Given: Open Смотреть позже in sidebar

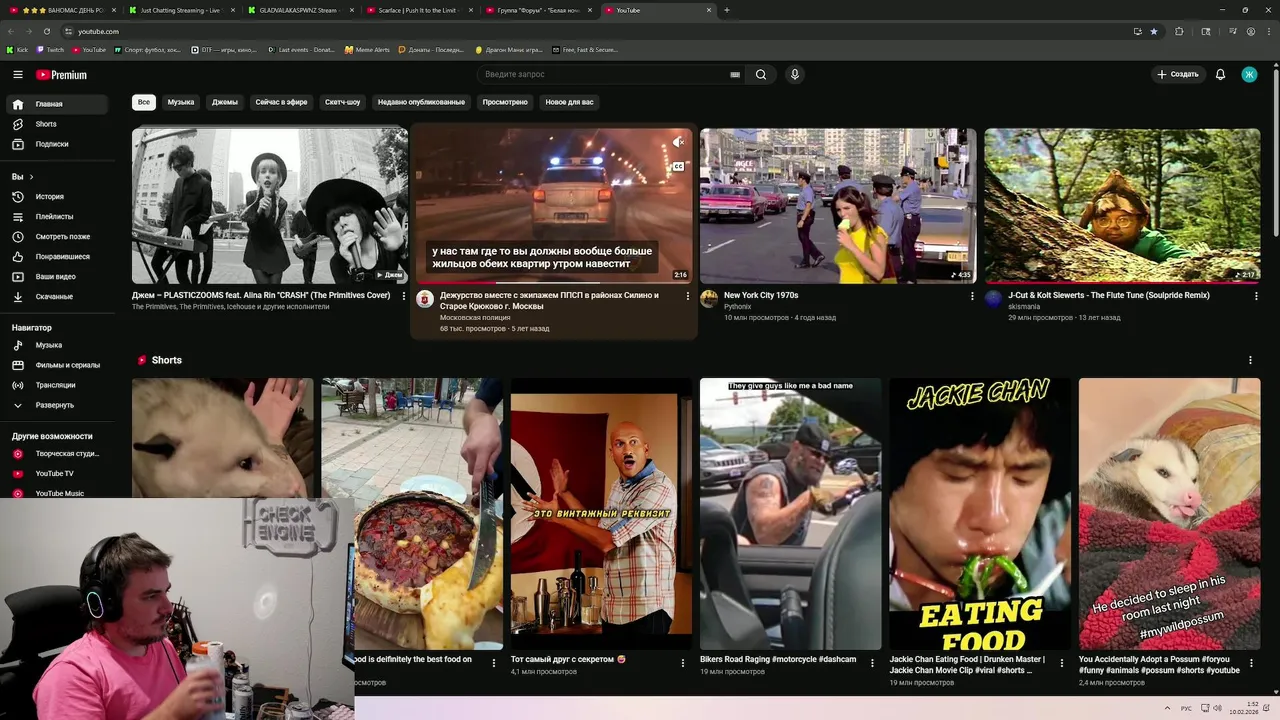Looking at the screenshot, I should tap(57, 236).
